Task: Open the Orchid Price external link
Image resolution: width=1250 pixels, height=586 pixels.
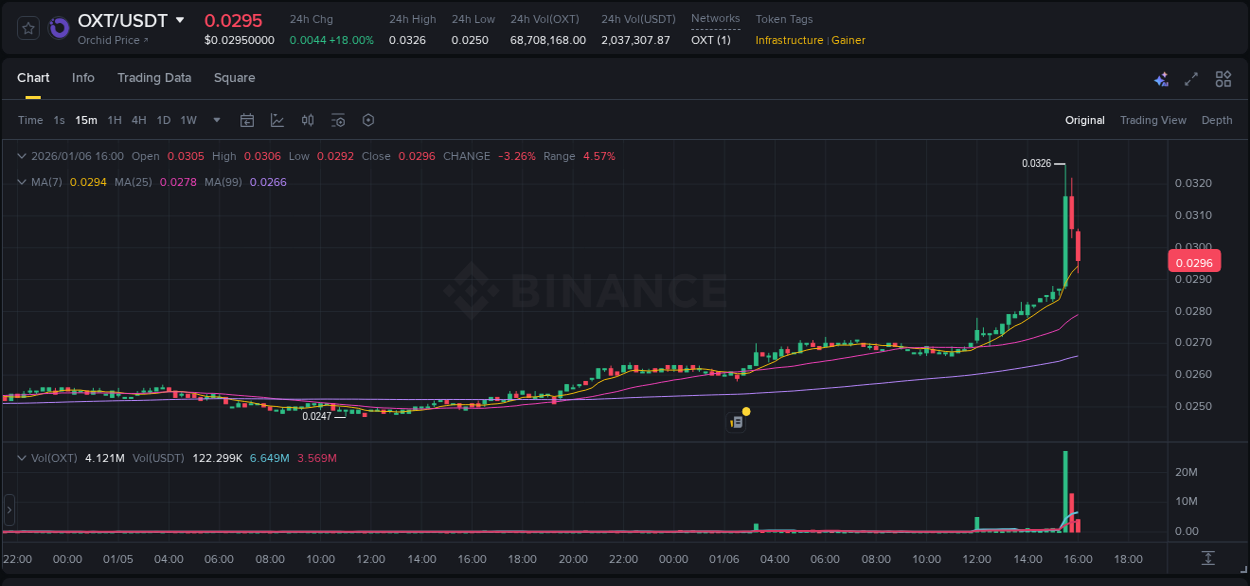Action: pos(113,40)
